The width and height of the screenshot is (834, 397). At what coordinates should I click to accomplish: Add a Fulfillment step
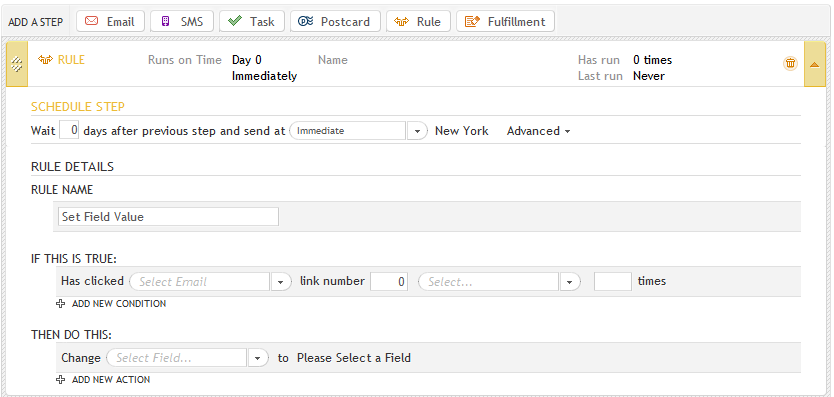coord(505,22)
